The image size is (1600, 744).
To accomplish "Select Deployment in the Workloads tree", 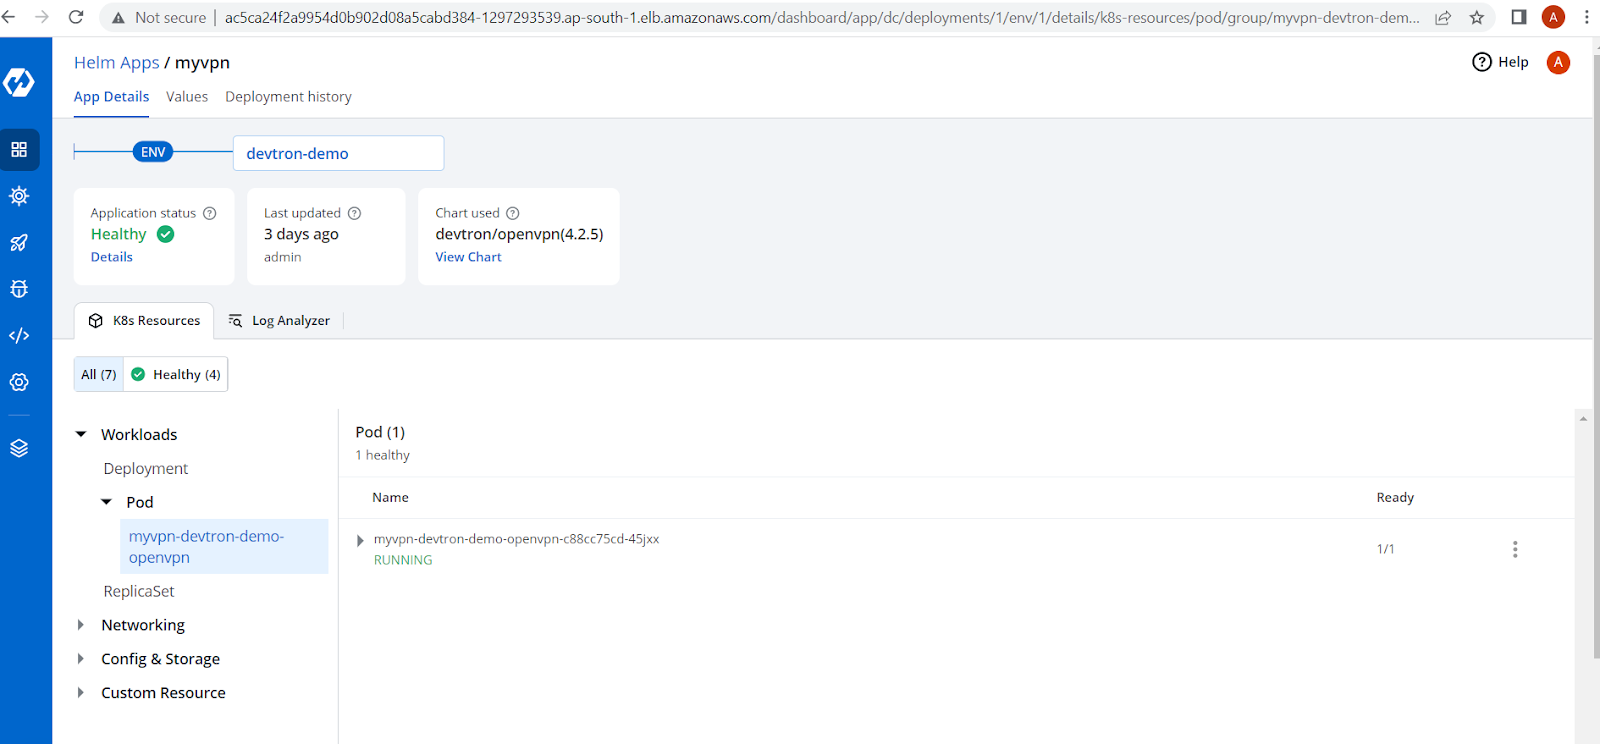I will click(146, 469).
